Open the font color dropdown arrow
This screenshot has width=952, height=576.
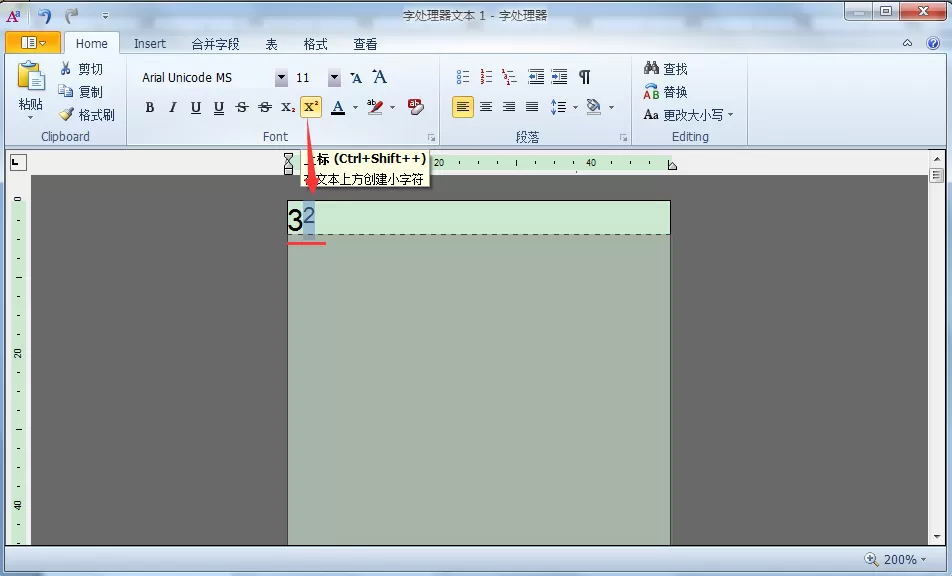355,107
